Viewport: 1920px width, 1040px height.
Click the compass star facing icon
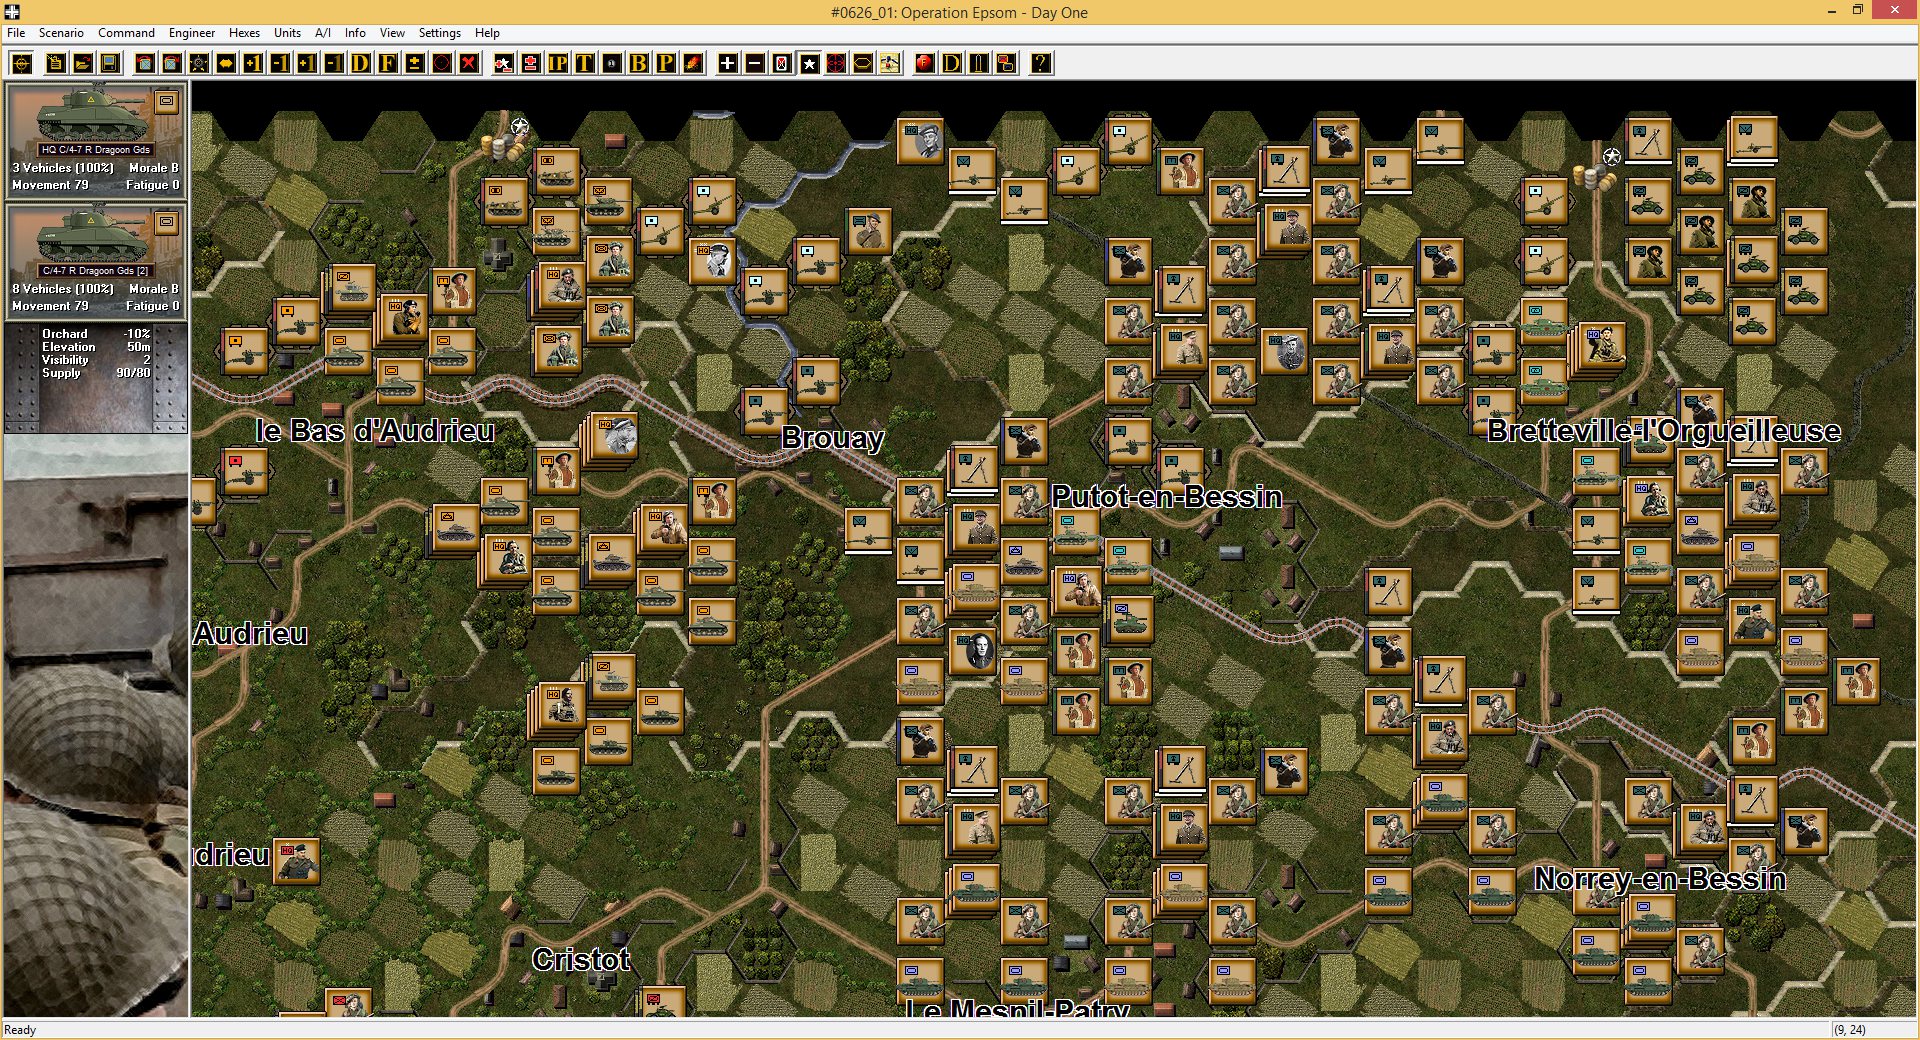(x=199, y=64)
